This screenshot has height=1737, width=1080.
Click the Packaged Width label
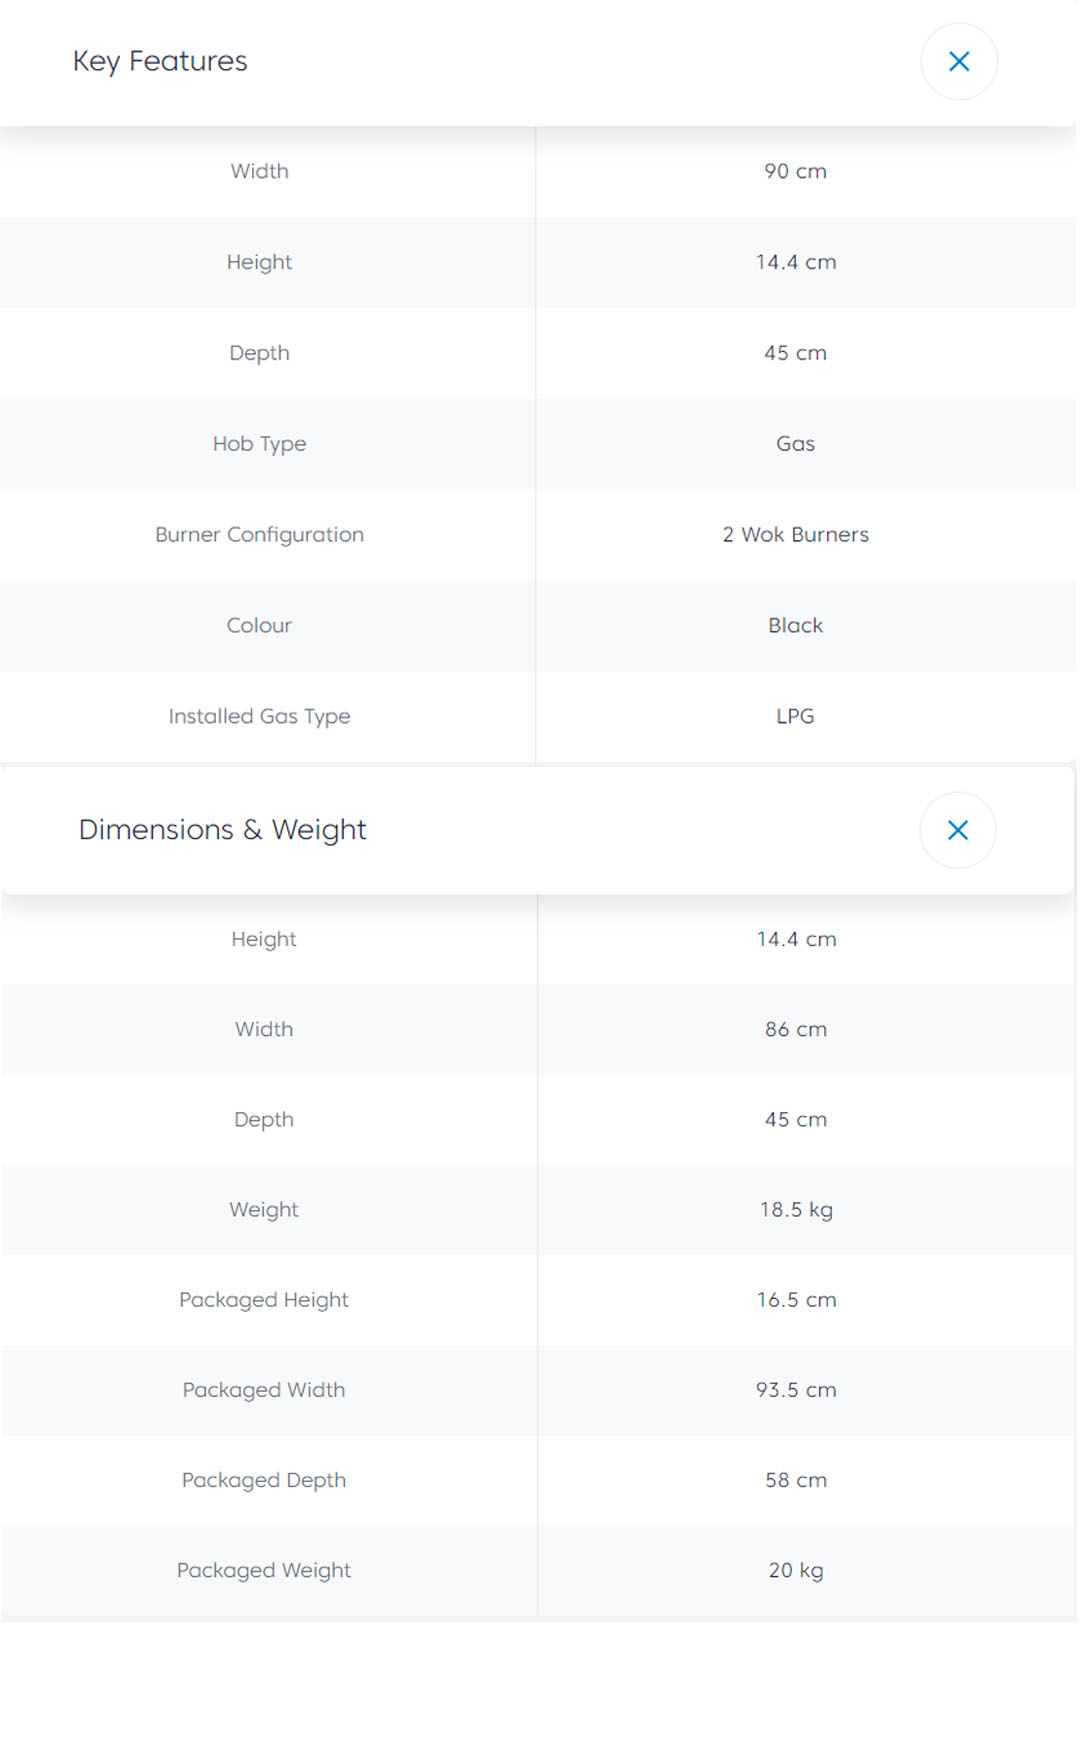pyautogui.click(x=264, y=1390)
